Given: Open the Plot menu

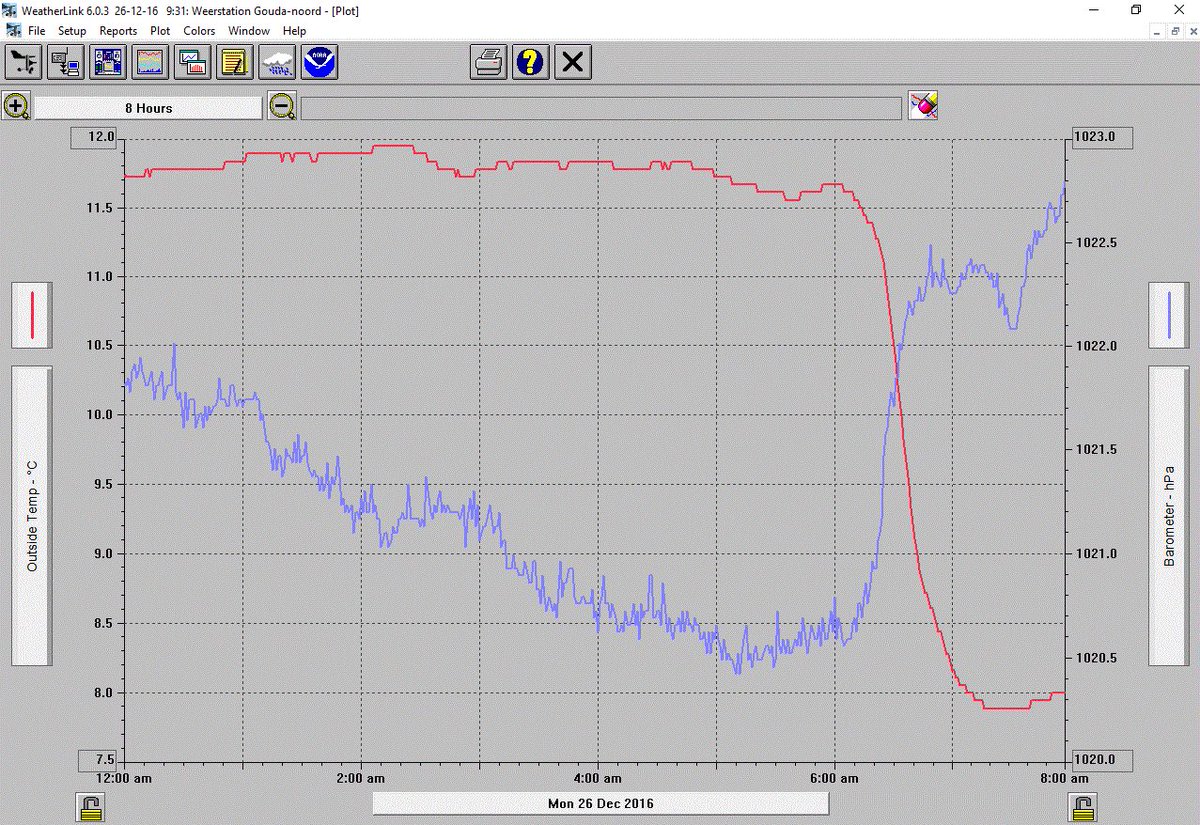Looking at the screenshot, I should pyautogui.click(x=160, y=31).
